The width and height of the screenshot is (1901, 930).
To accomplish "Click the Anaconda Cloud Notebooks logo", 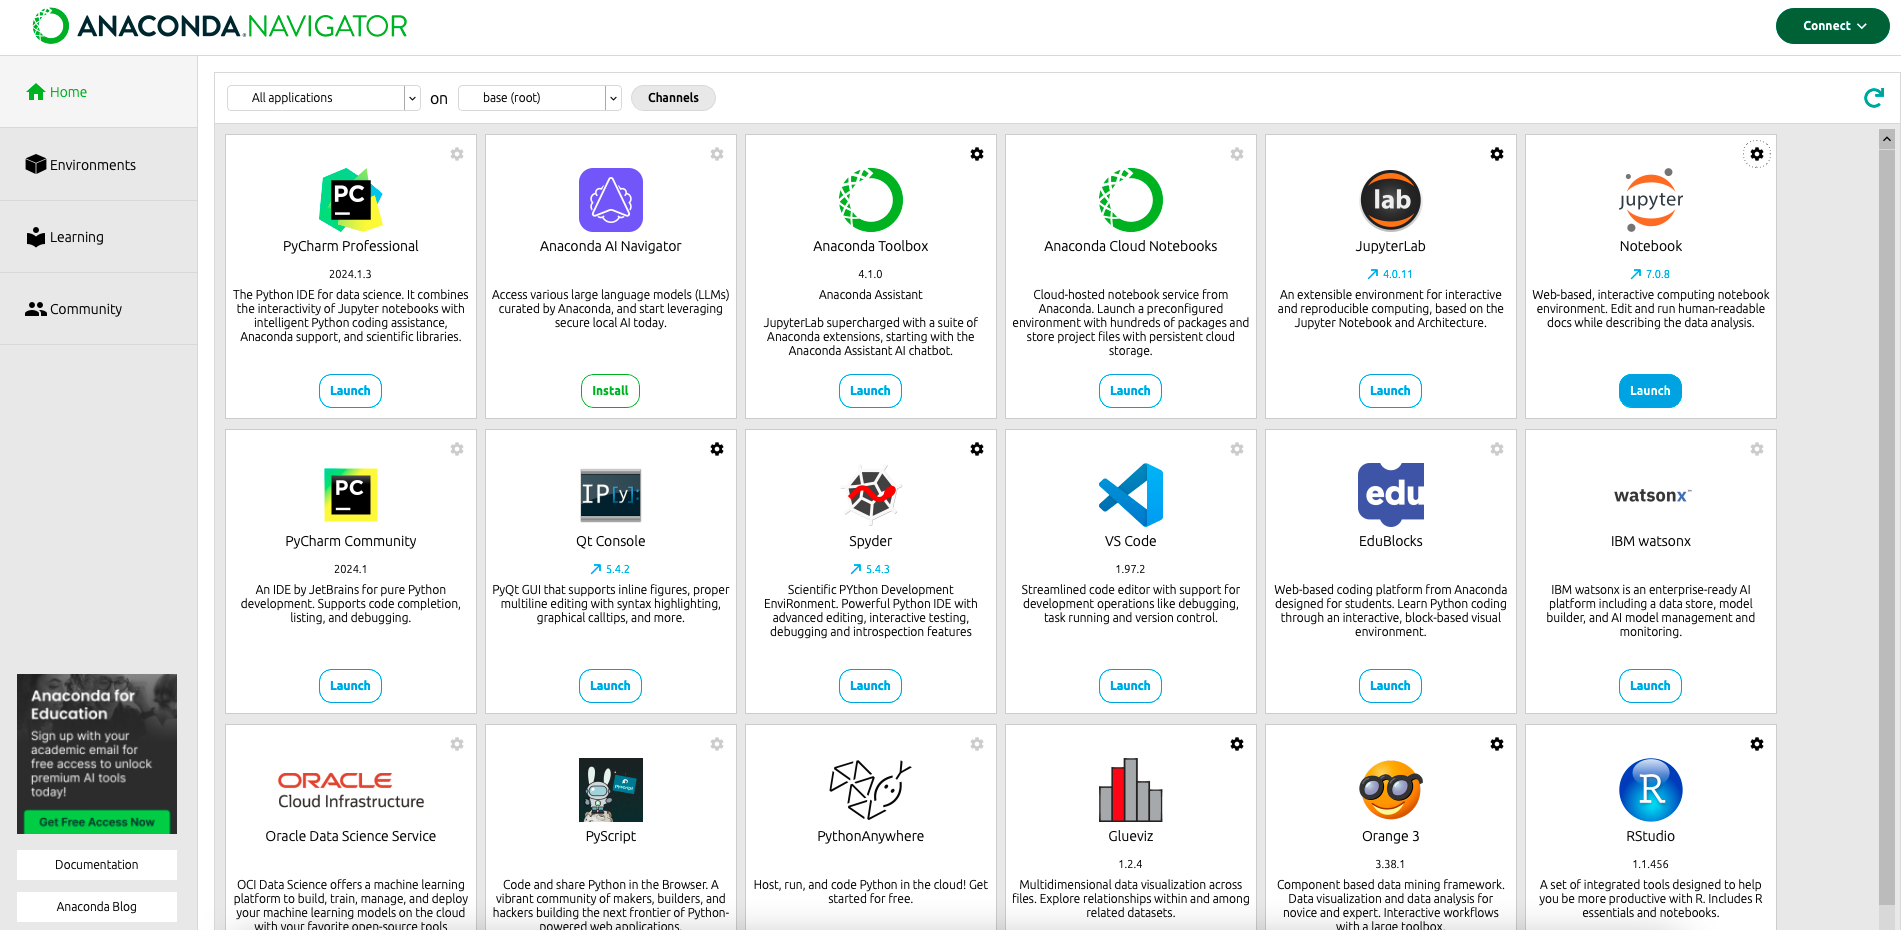I will point(1130,200).
